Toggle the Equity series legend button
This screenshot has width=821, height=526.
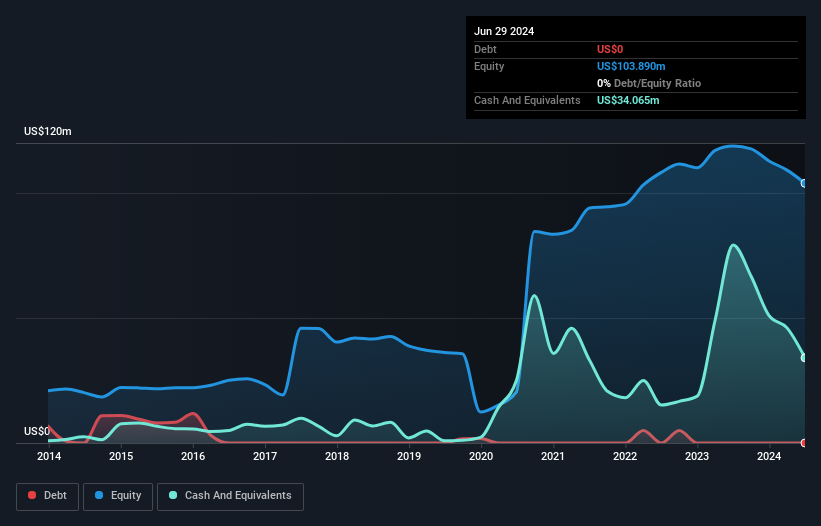[x=118, y=496]
